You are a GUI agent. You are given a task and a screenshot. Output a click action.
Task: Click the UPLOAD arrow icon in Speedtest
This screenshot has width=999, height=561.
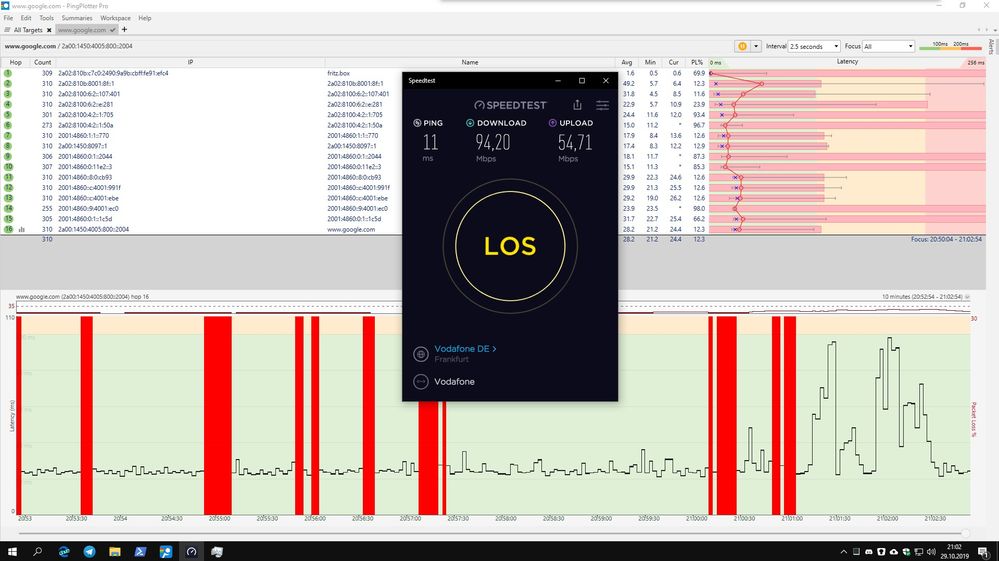click(552, 123)
